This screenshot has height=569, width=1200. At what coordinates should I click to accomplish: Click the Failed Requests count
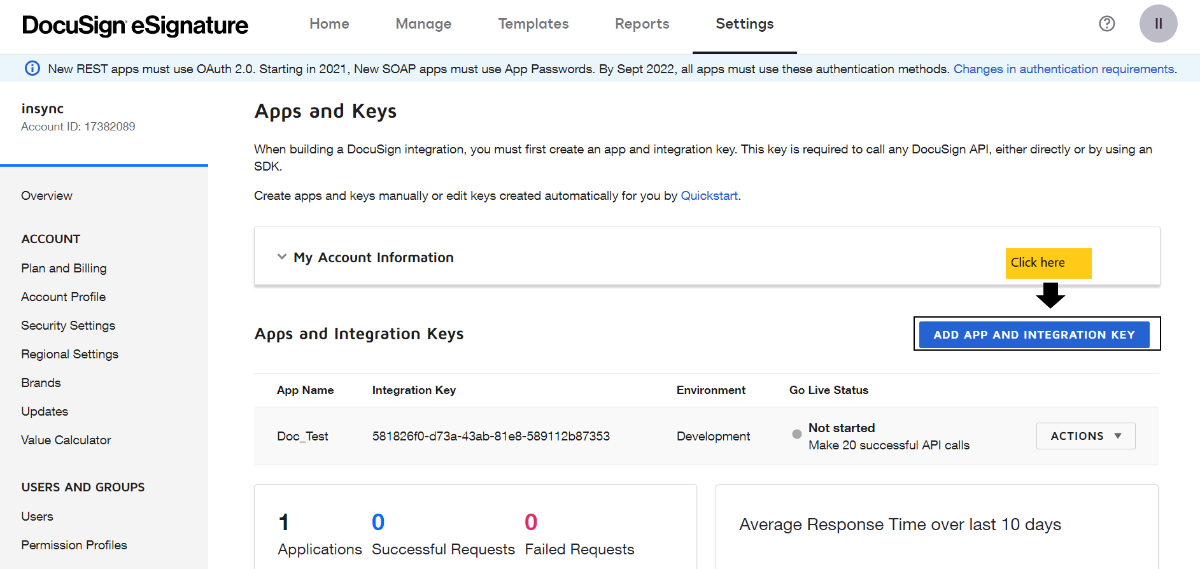(x=531, y=522)
